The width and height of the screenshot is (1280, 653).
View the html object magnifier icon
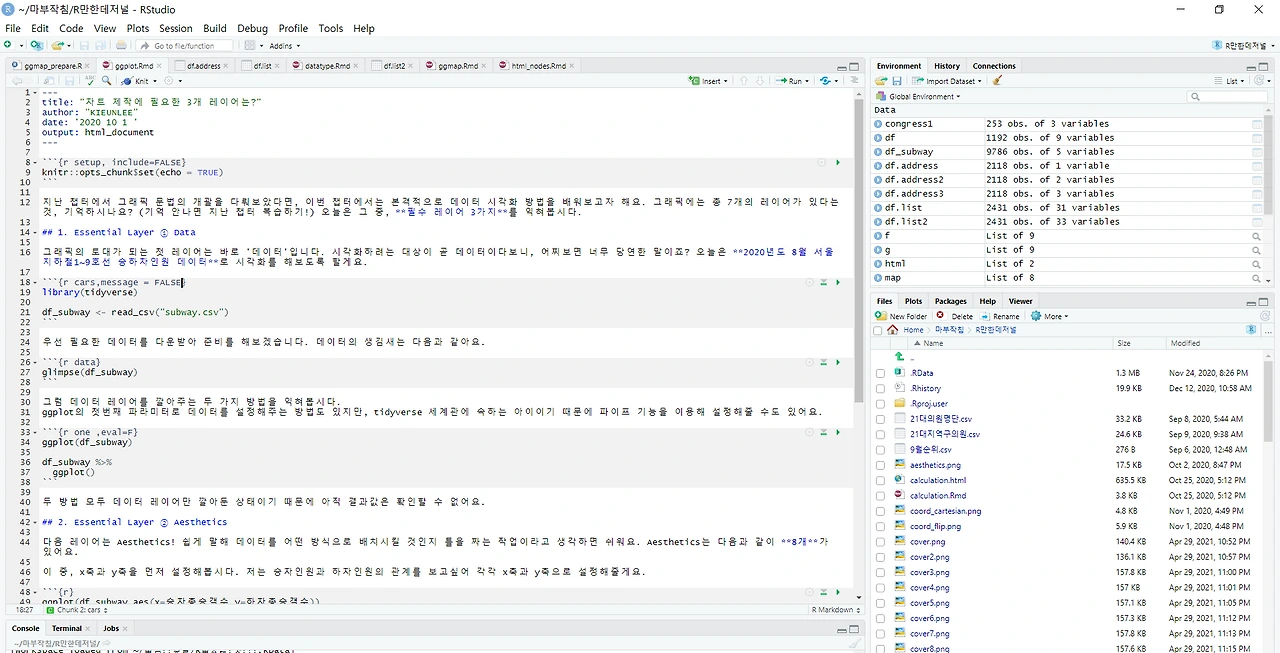click(1257, 264)
